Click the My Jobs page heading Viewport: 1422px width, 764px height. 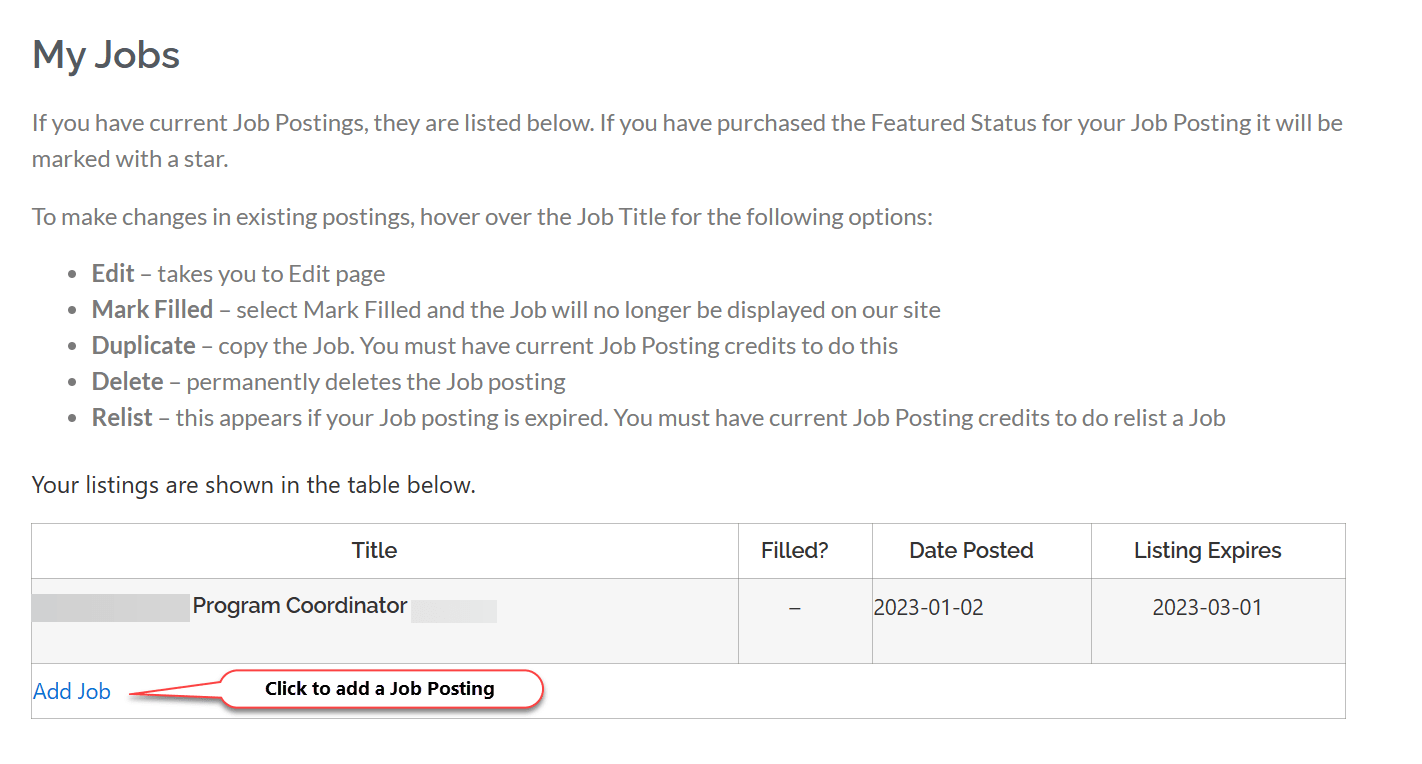pos(105,54)
